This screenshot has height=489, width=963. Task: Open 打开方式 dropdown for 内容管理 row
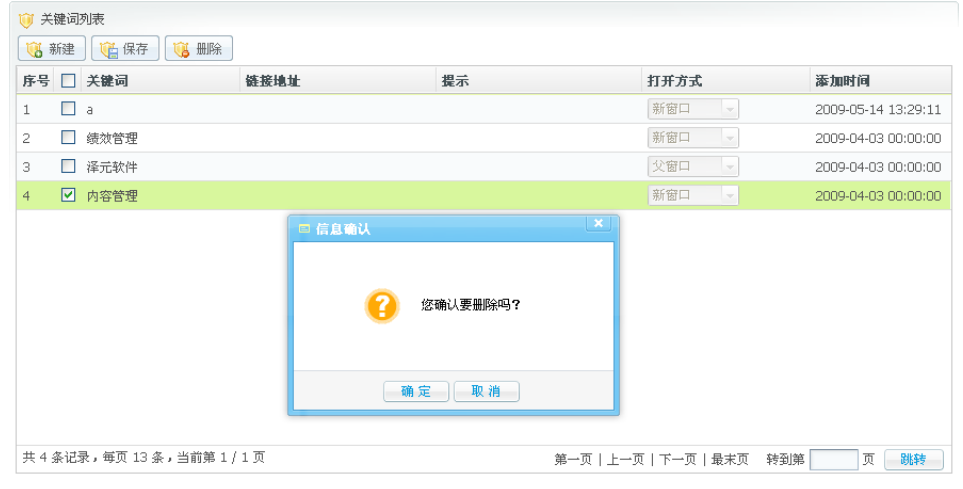693,195
